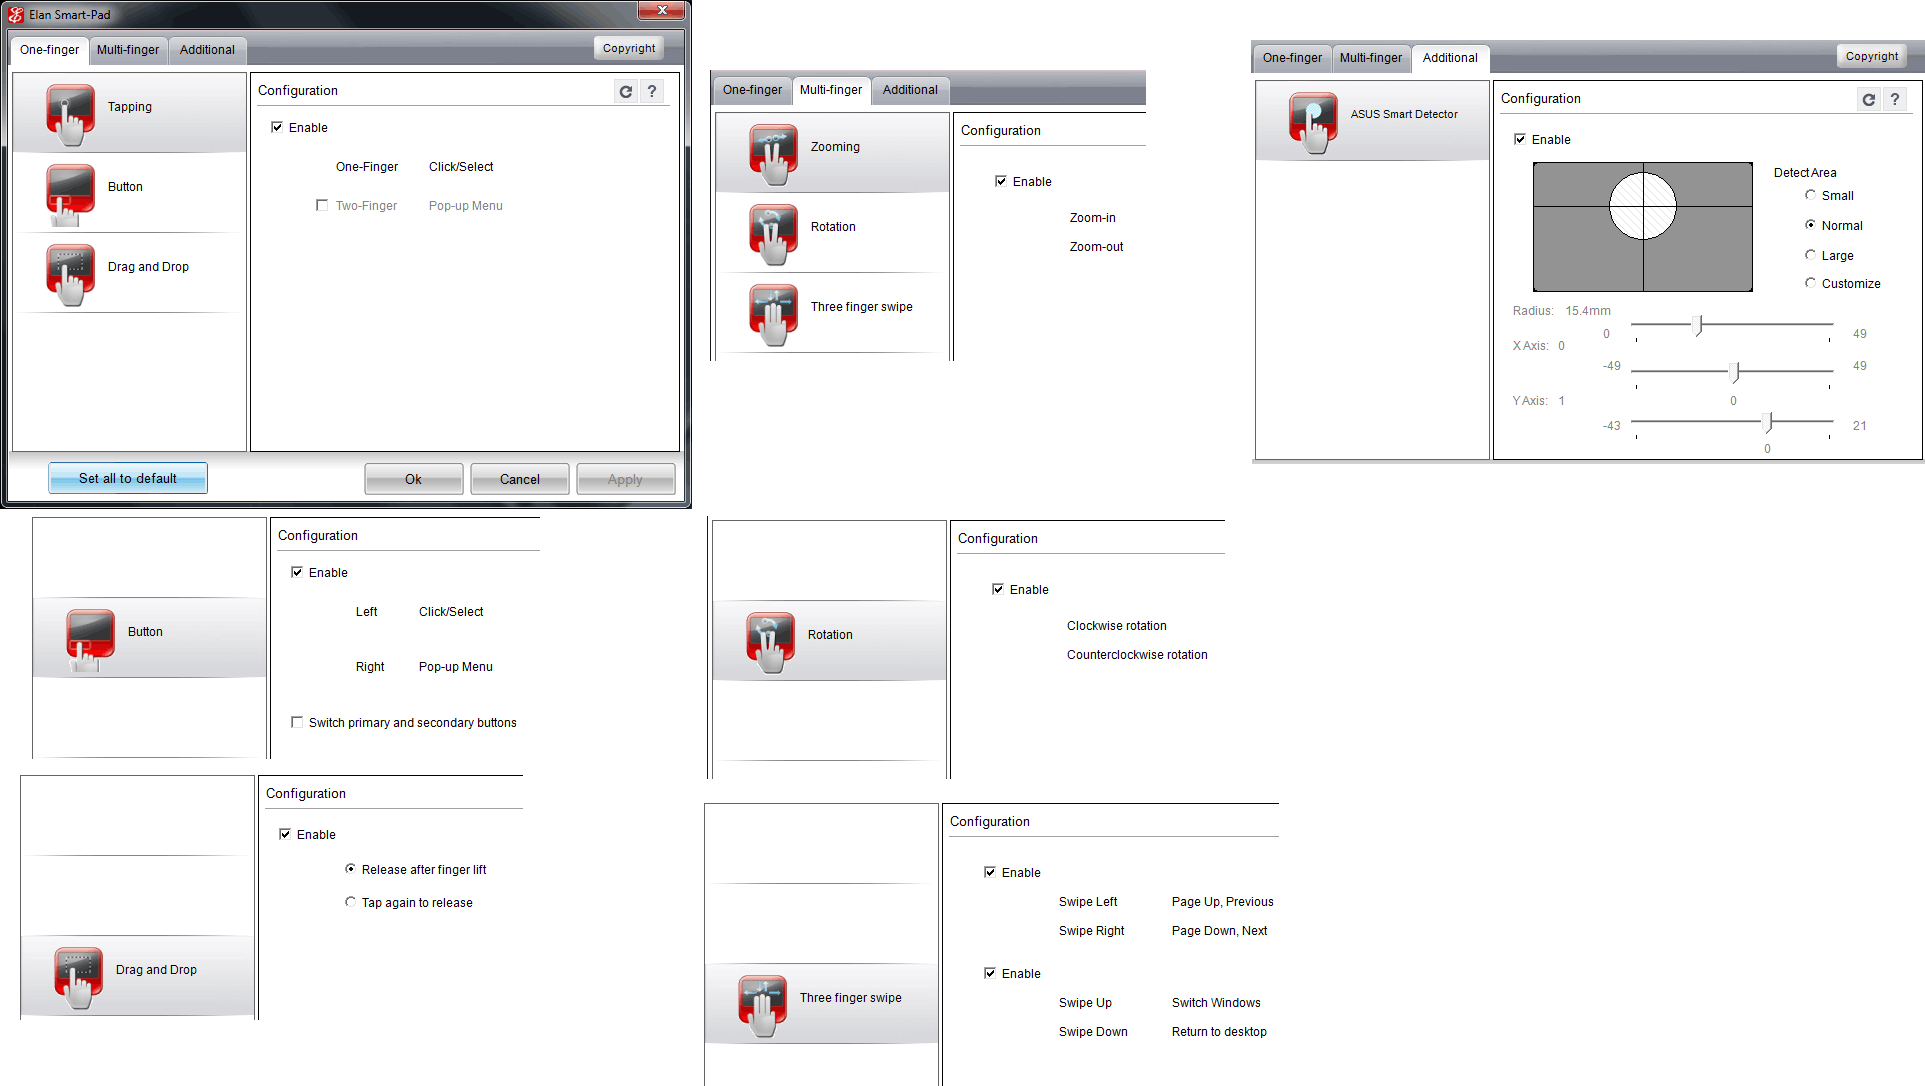1925x1086 pixels.
Task: Open the Additional settings tab
Action: [x=206, y=49]
